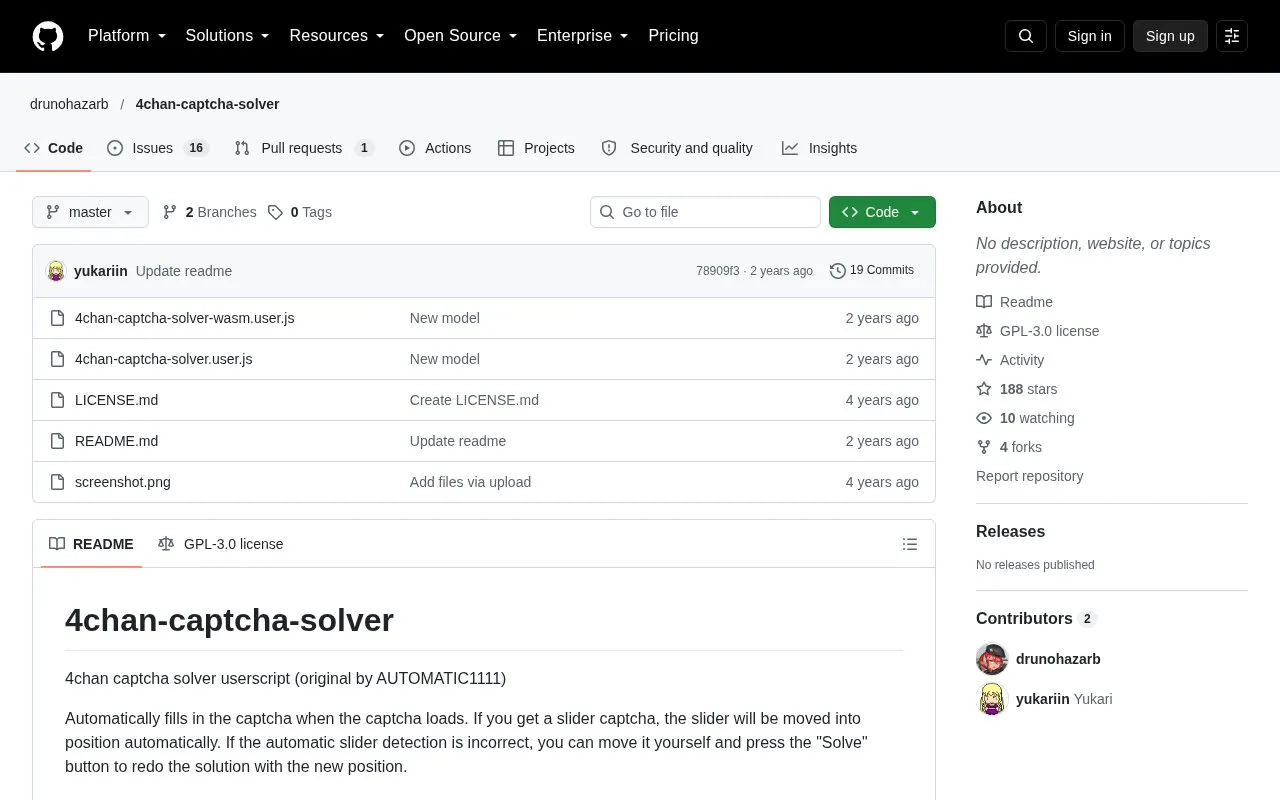
Task: Click the tag icon next to 0 Tags
Action: click(x=276, y=212)
